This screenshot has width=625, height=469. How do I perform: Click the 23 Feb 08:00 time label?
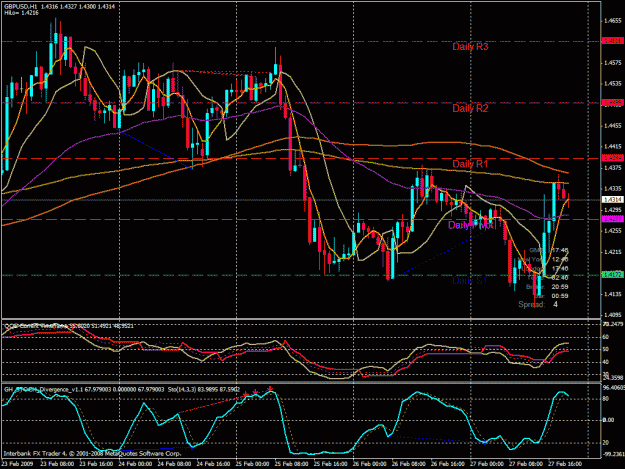[x=57, y=464]
